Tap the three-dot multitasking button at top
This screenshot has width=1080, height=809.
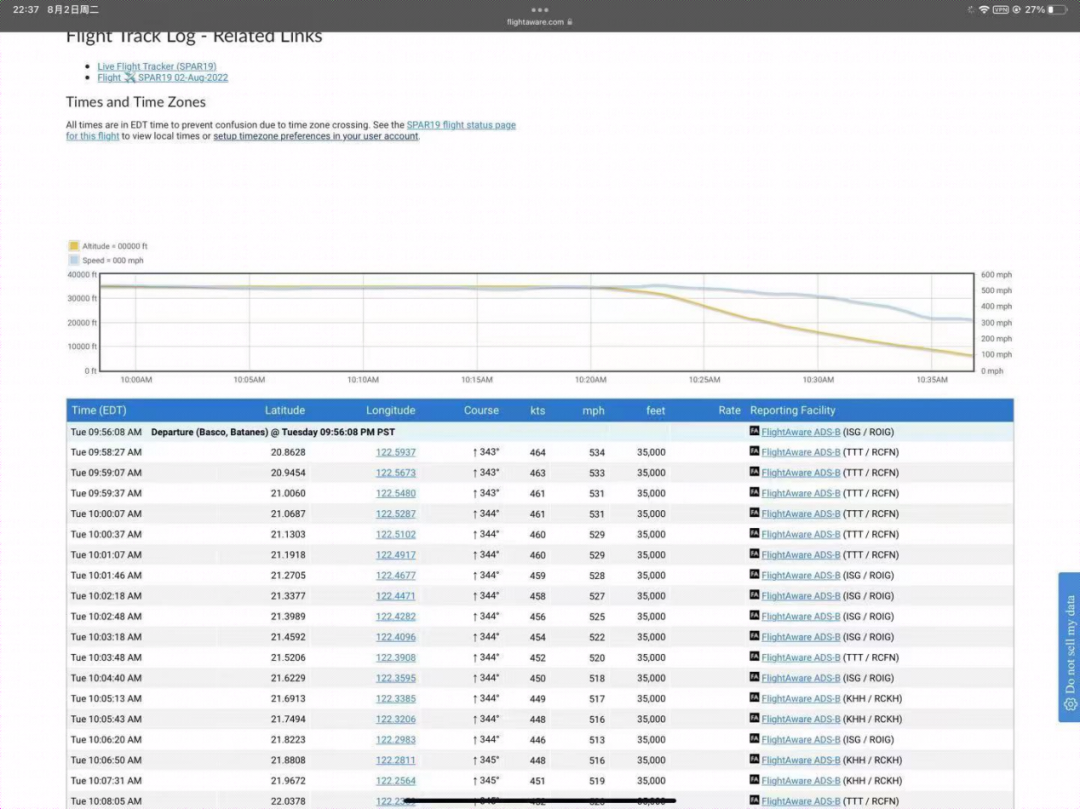click(x=540, y=10)
